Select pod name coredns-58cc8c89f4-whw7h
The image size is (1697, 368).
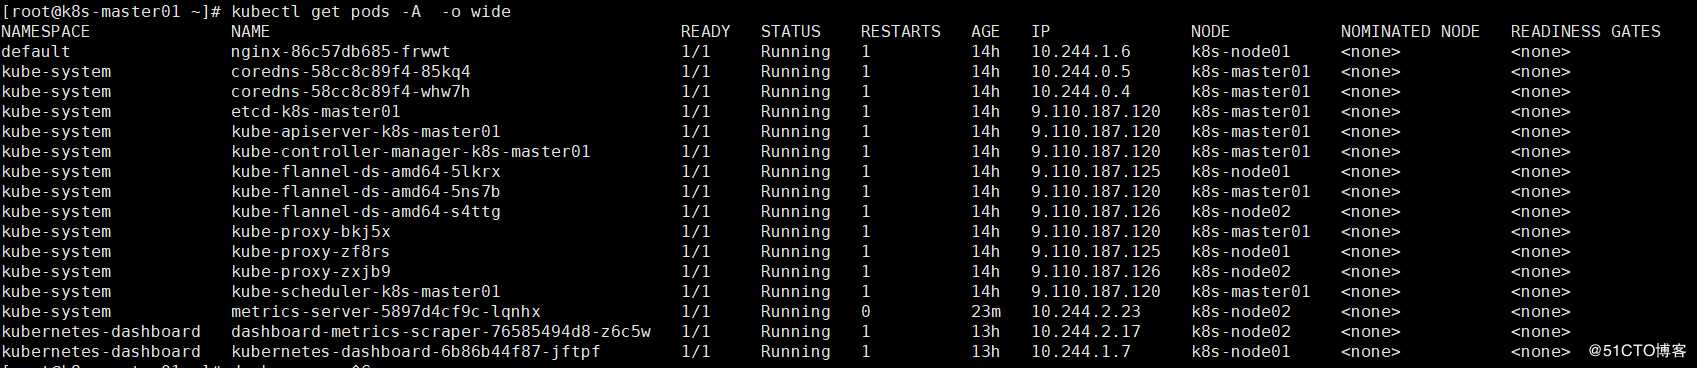(351, 92)
